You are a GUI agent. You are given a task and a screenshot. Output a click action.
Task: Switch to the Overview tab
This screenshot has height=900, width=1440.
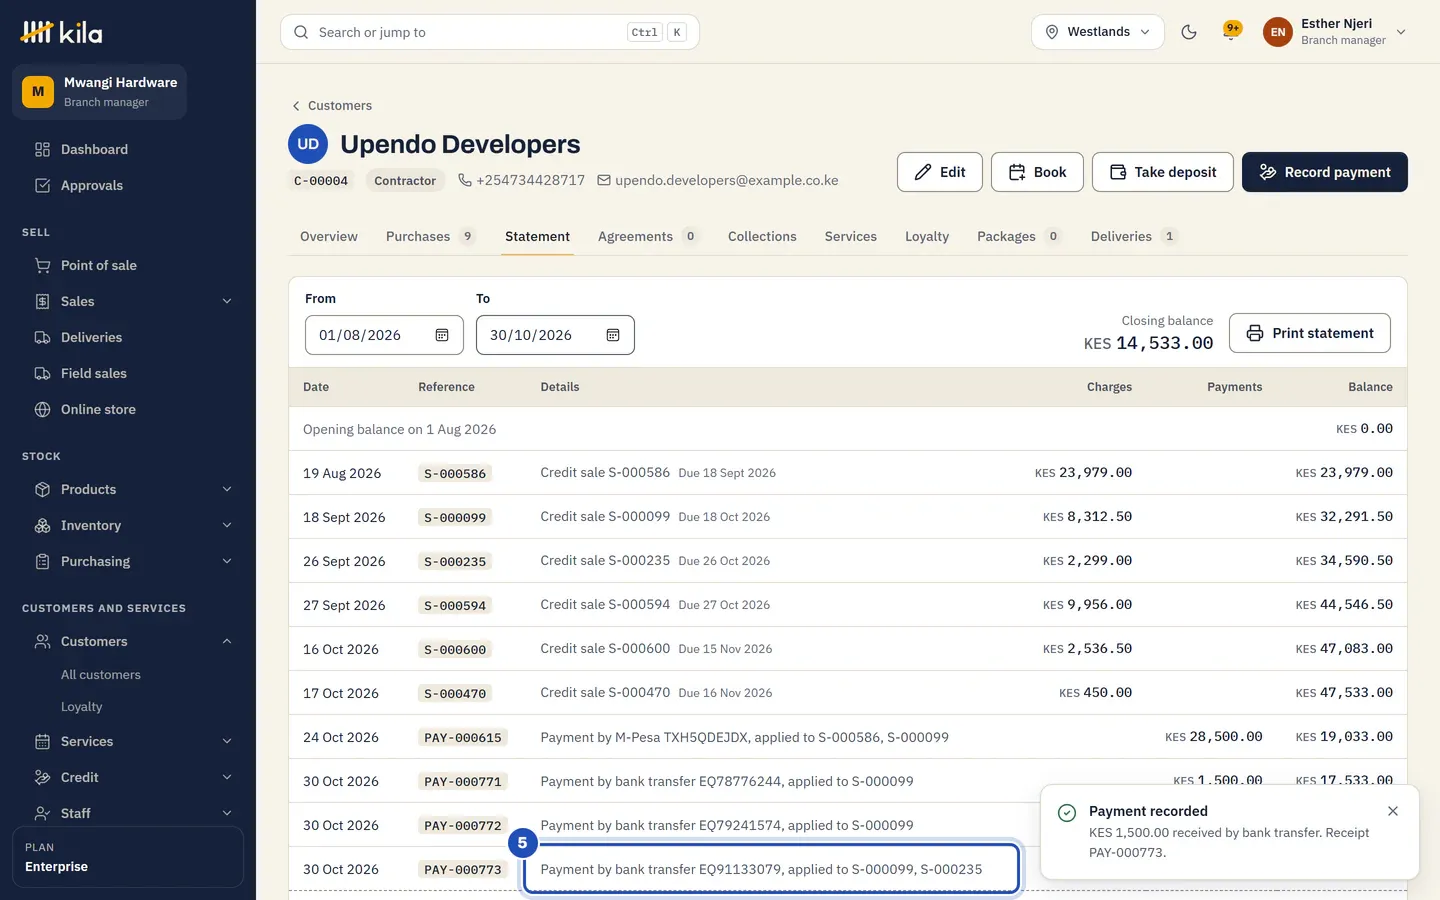[328, 236]
